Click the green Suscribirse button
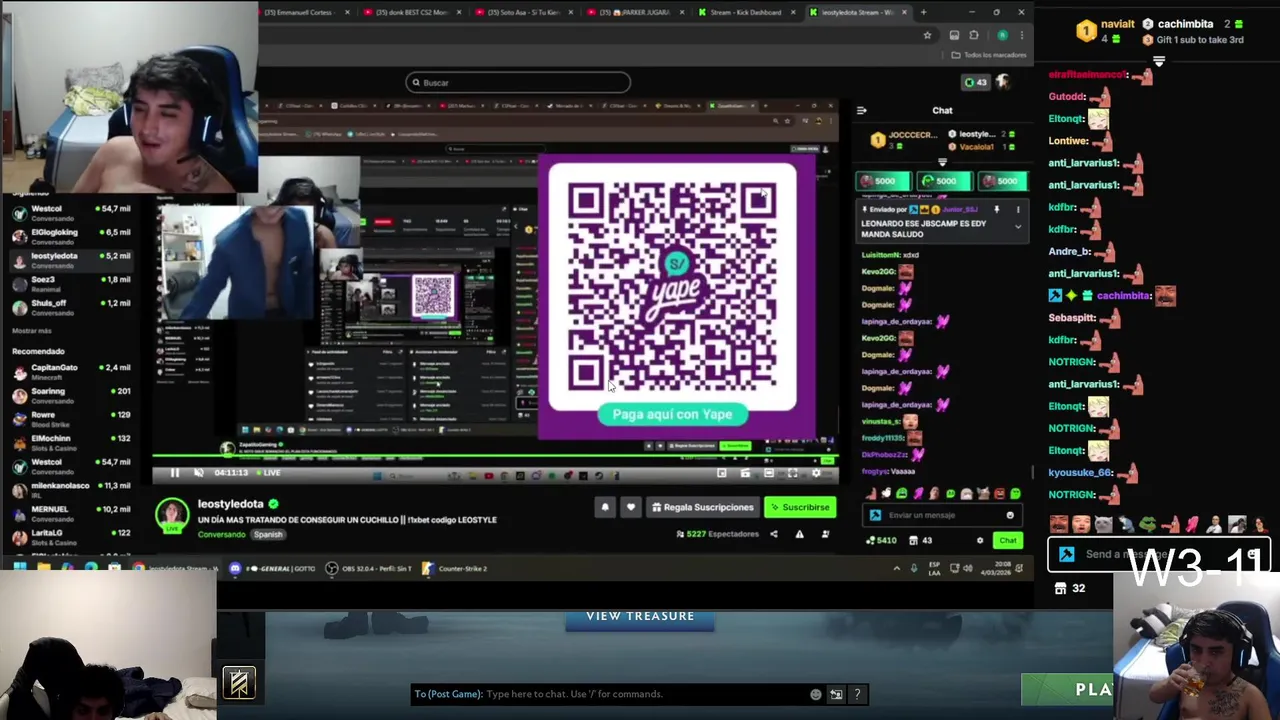Screen dimensions: 1280x720 (799, 507)
